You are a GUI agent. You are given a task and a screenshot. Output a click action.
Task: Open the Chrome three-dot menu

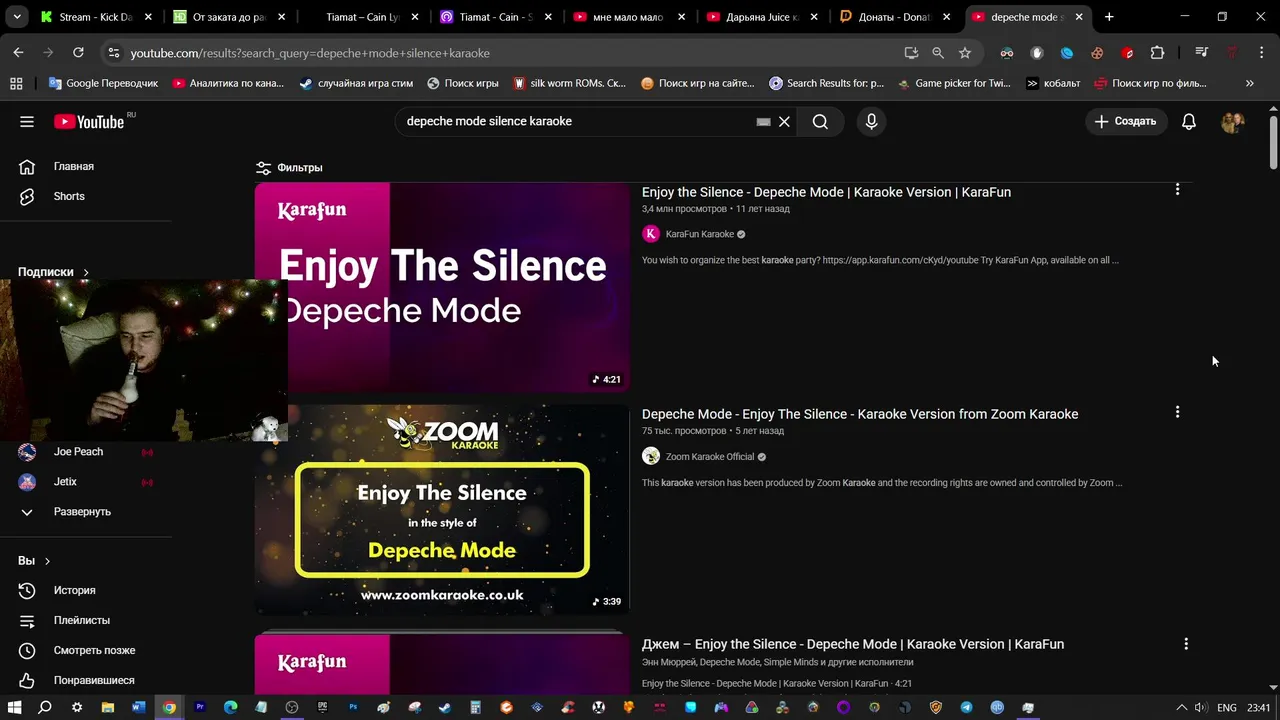coord(1260,53)
